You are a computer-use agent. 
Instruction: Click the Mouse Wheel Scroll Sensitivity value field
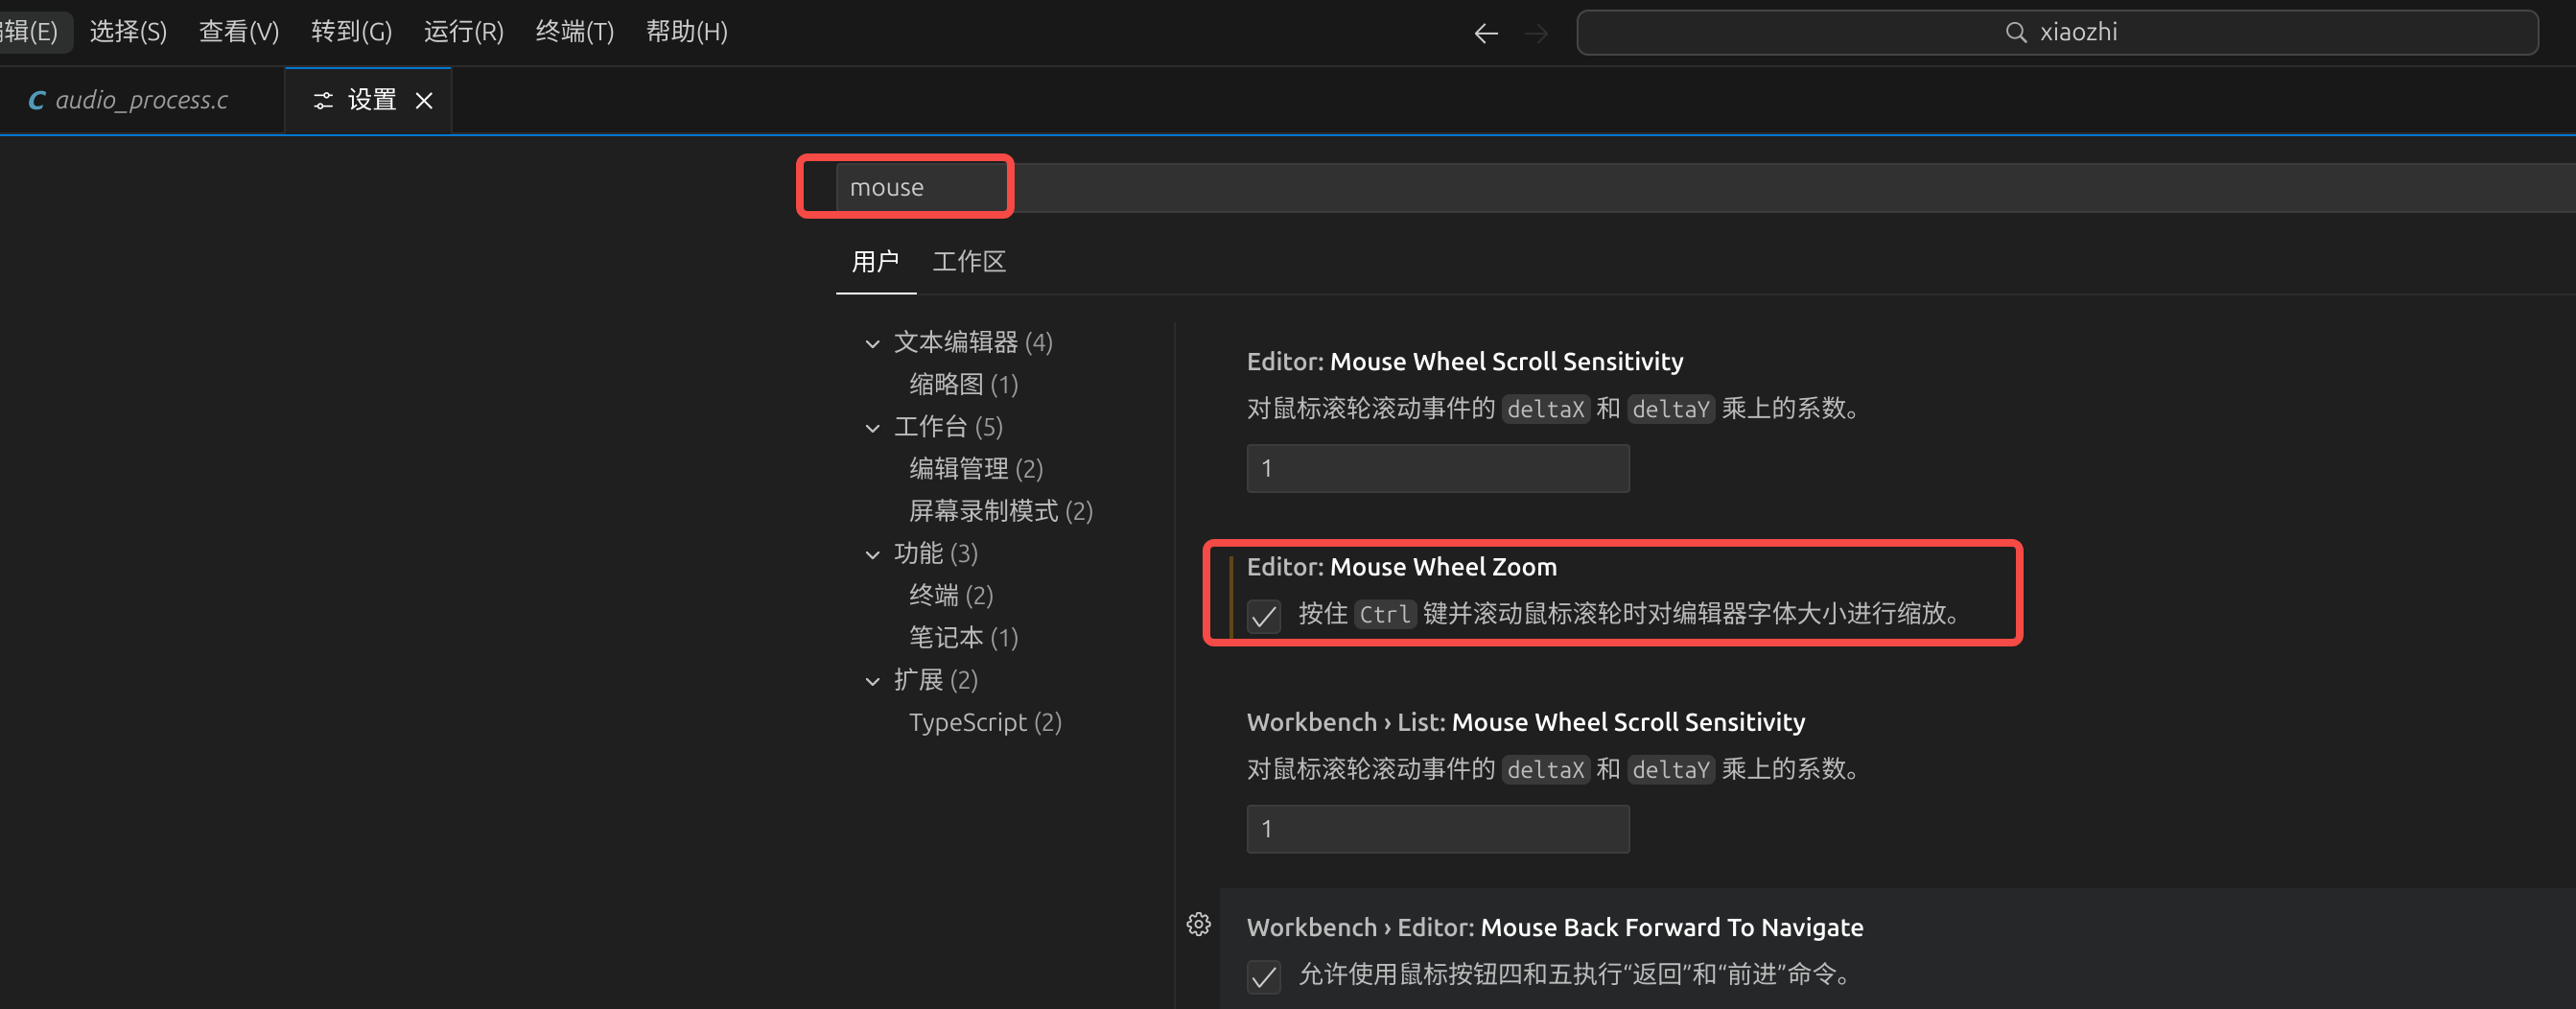point(1437,467)
